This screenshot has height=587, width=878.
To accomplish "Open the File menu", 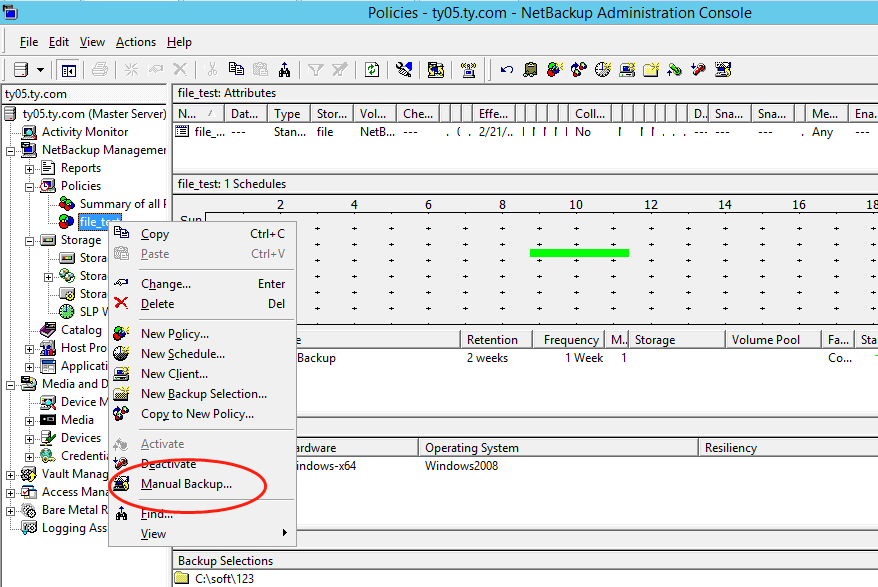I will [29, 42].
